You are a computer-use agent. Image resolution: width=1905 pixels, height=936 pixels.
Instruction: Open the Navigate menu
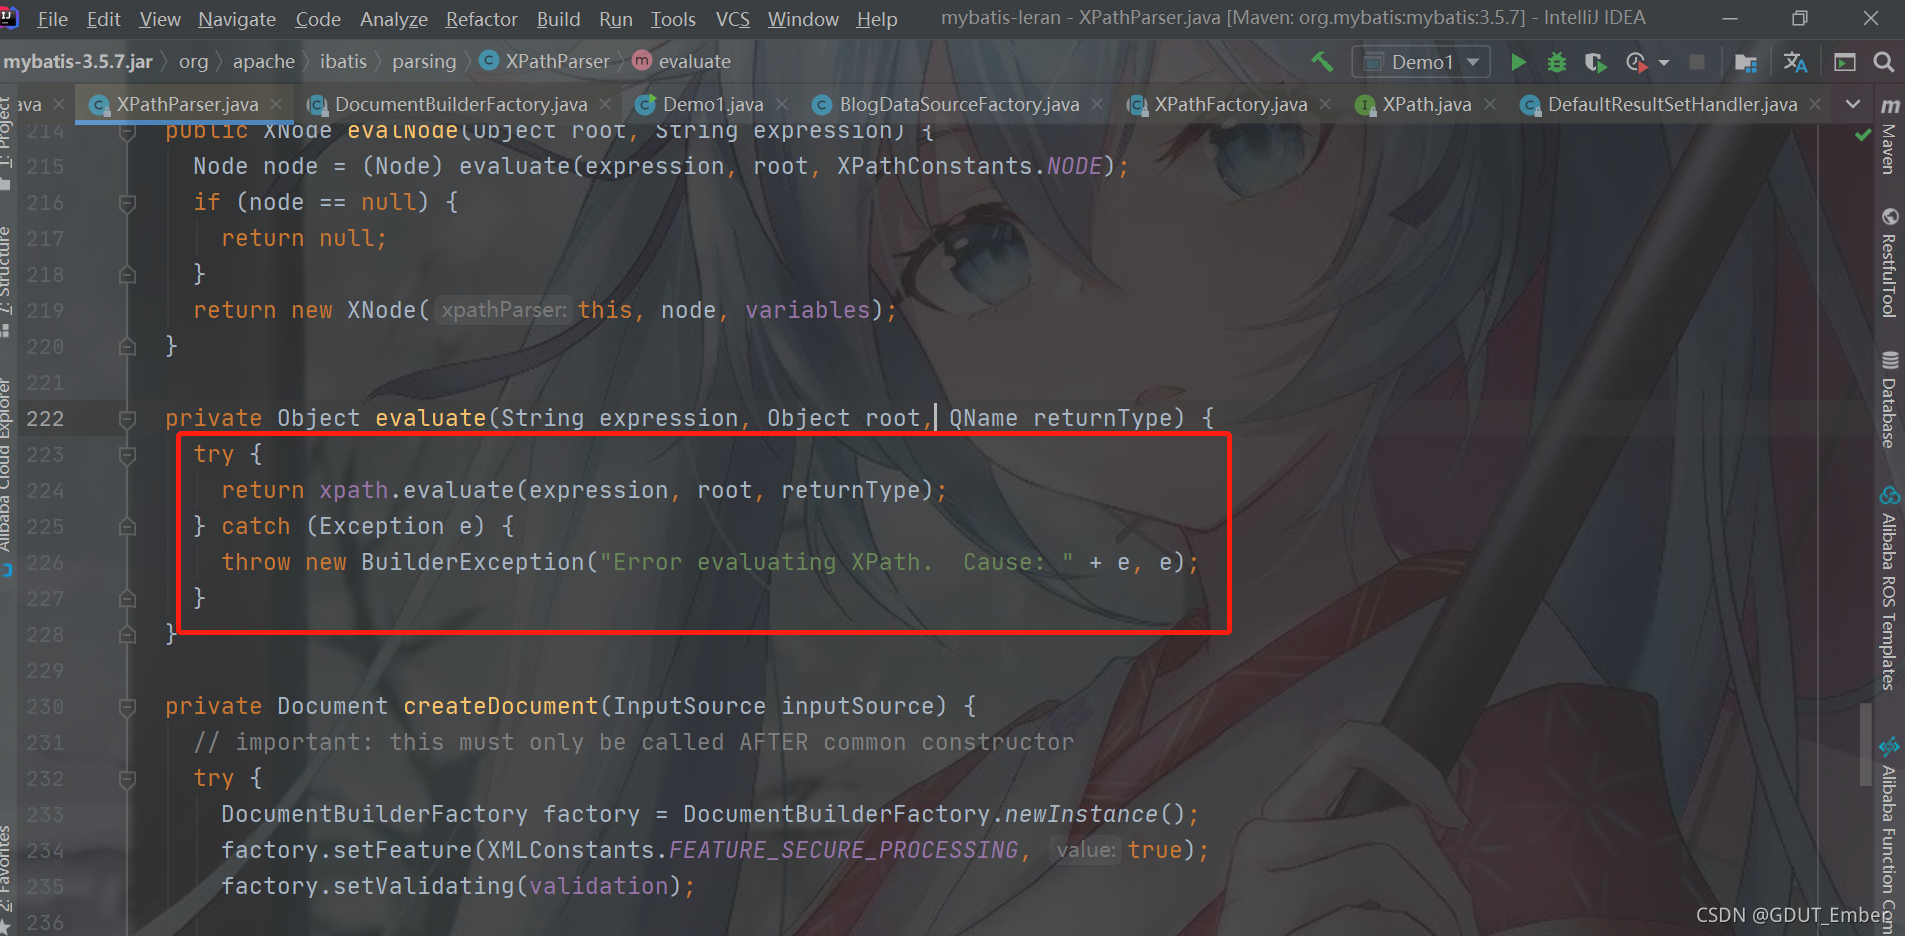coord(237,19)
